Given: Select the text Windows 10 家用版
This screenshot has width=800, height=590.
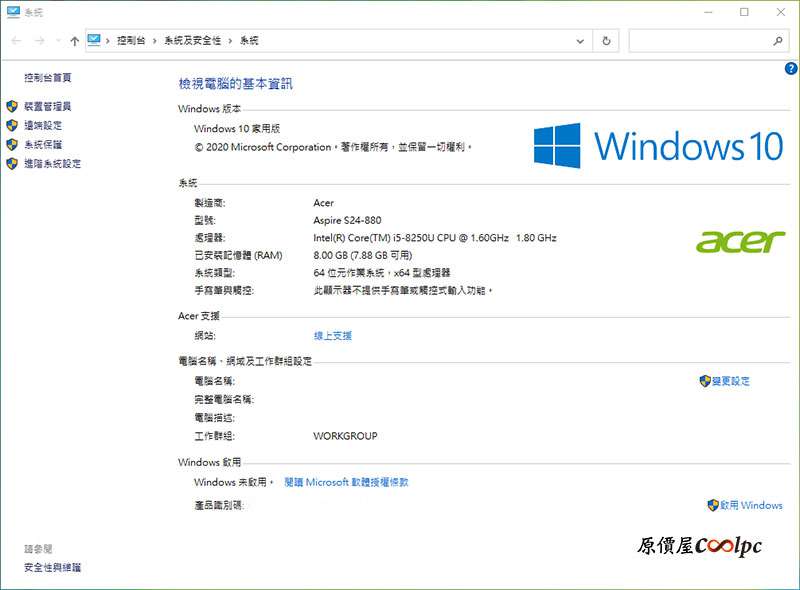Looking at the screenshot, I should [237, 128].
